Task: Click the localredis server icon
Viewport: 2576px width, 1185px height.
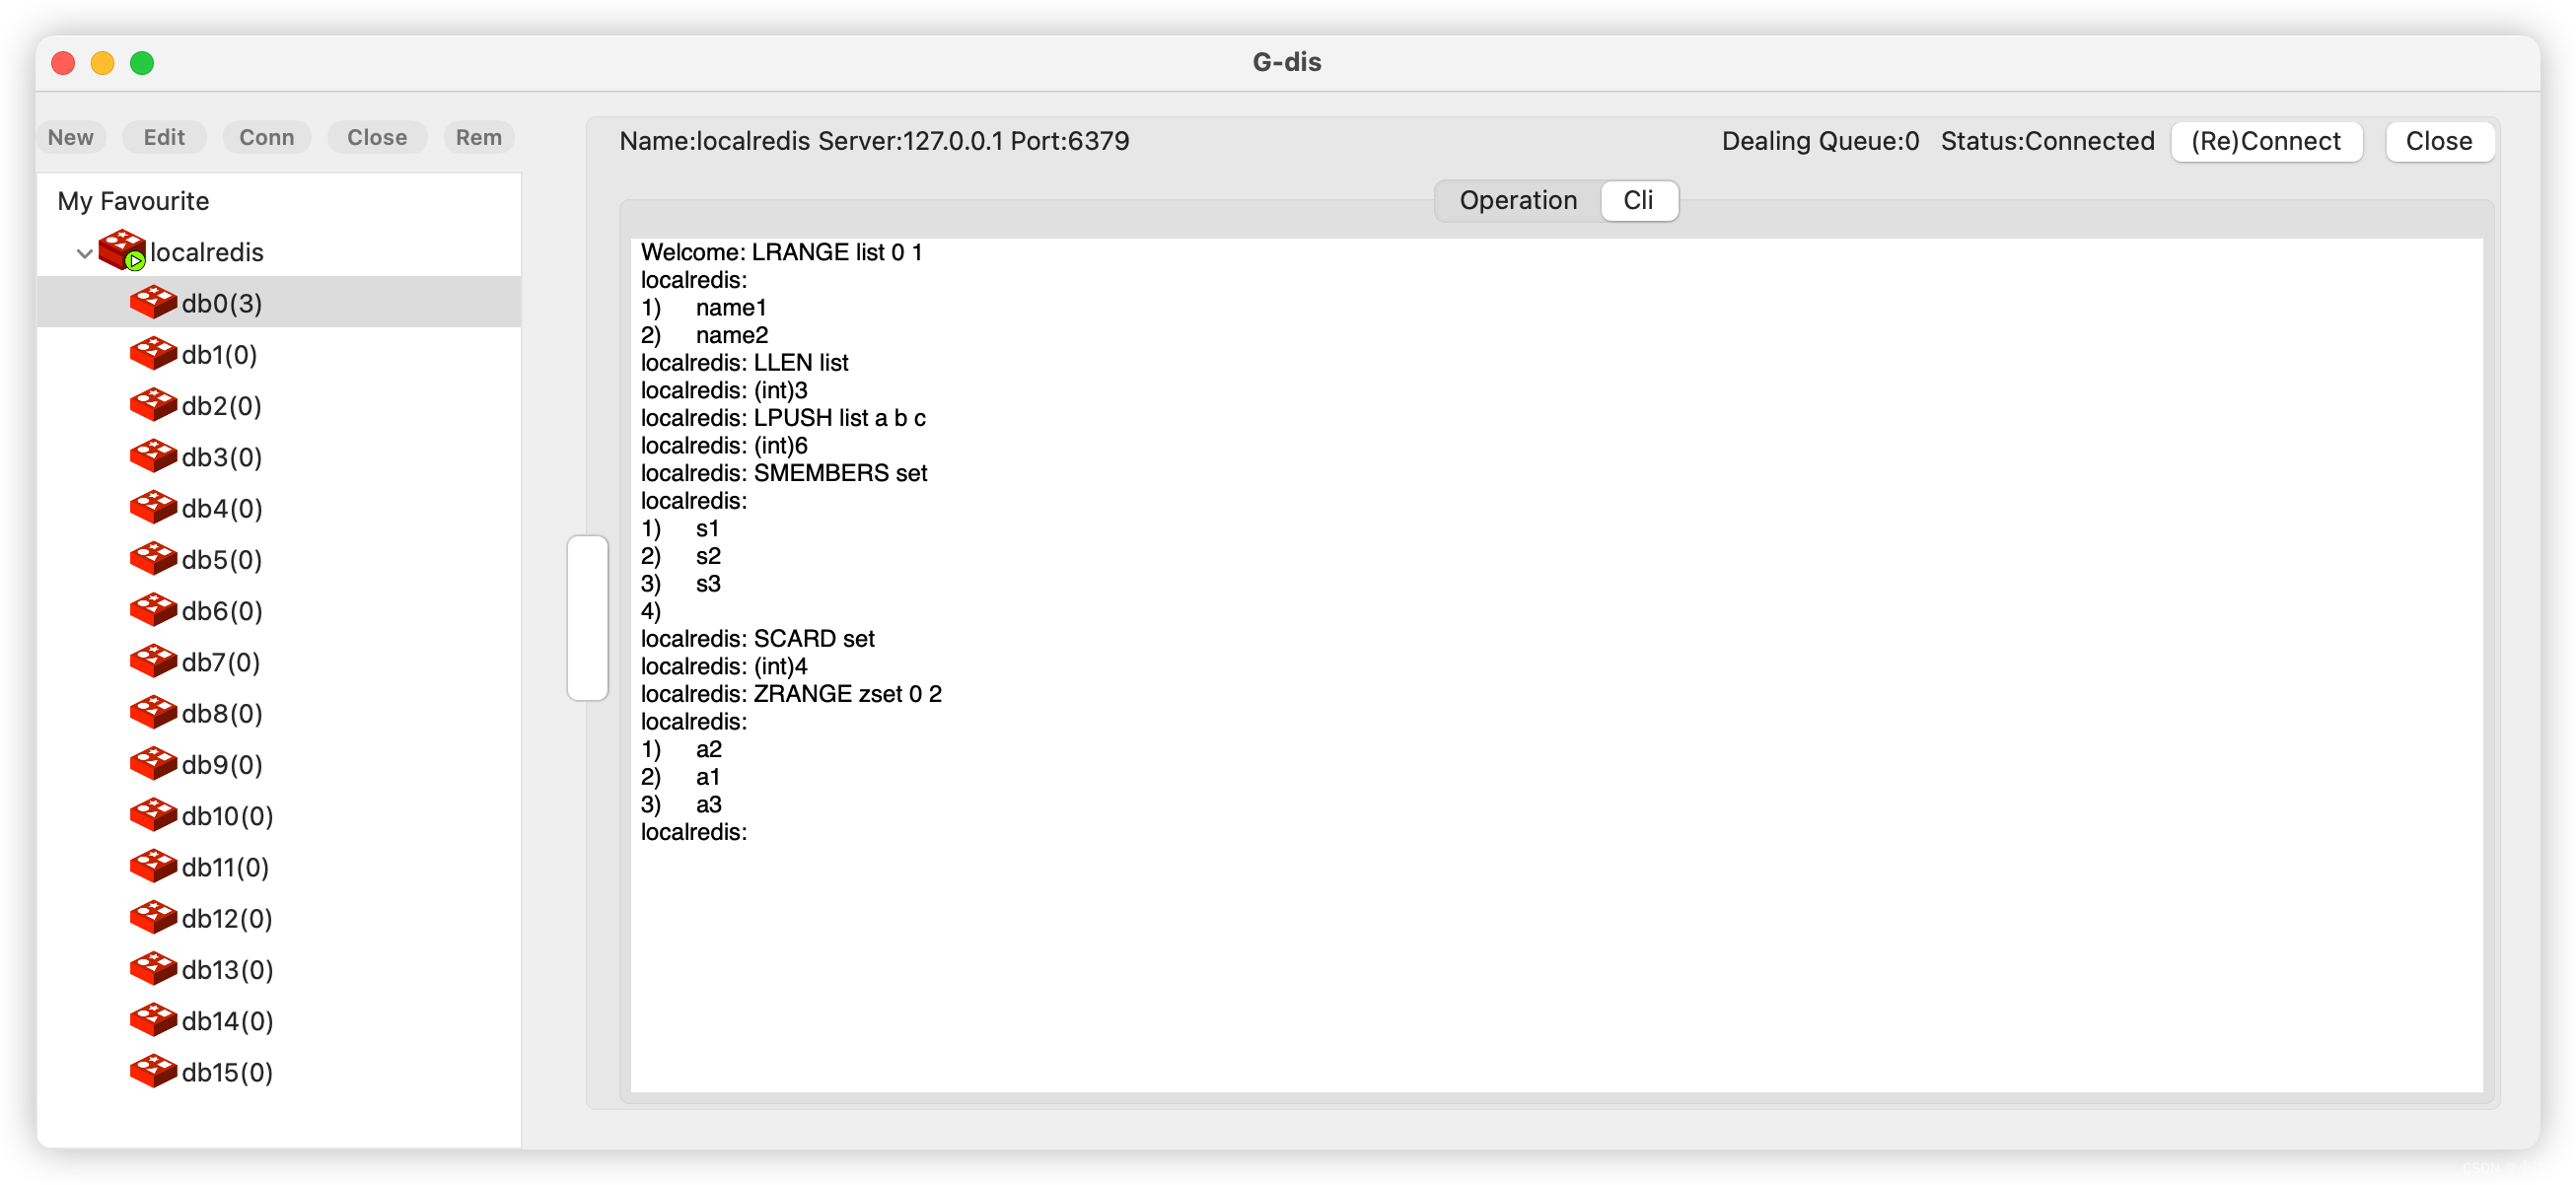Action: tap(123, 251)
